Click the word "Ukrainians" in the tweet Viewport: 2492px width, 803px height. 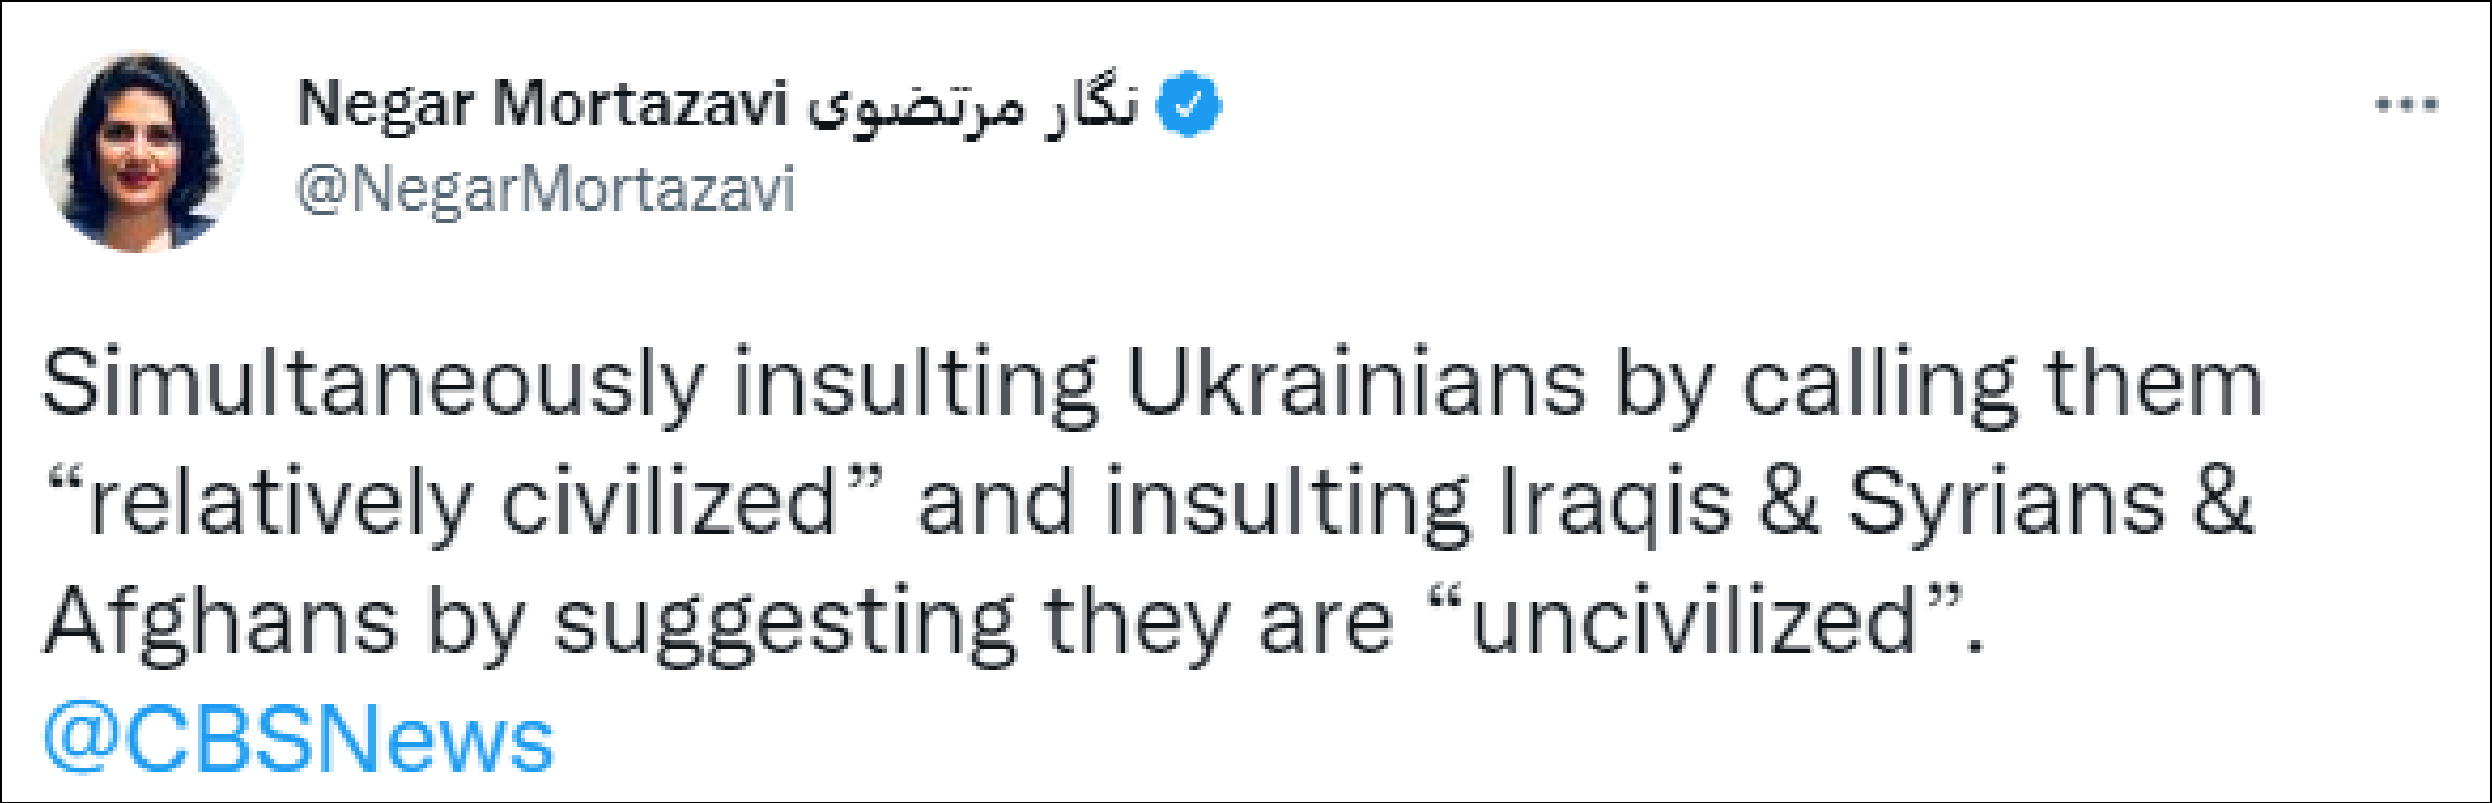pyautogui.click(x=1356, y=385)
